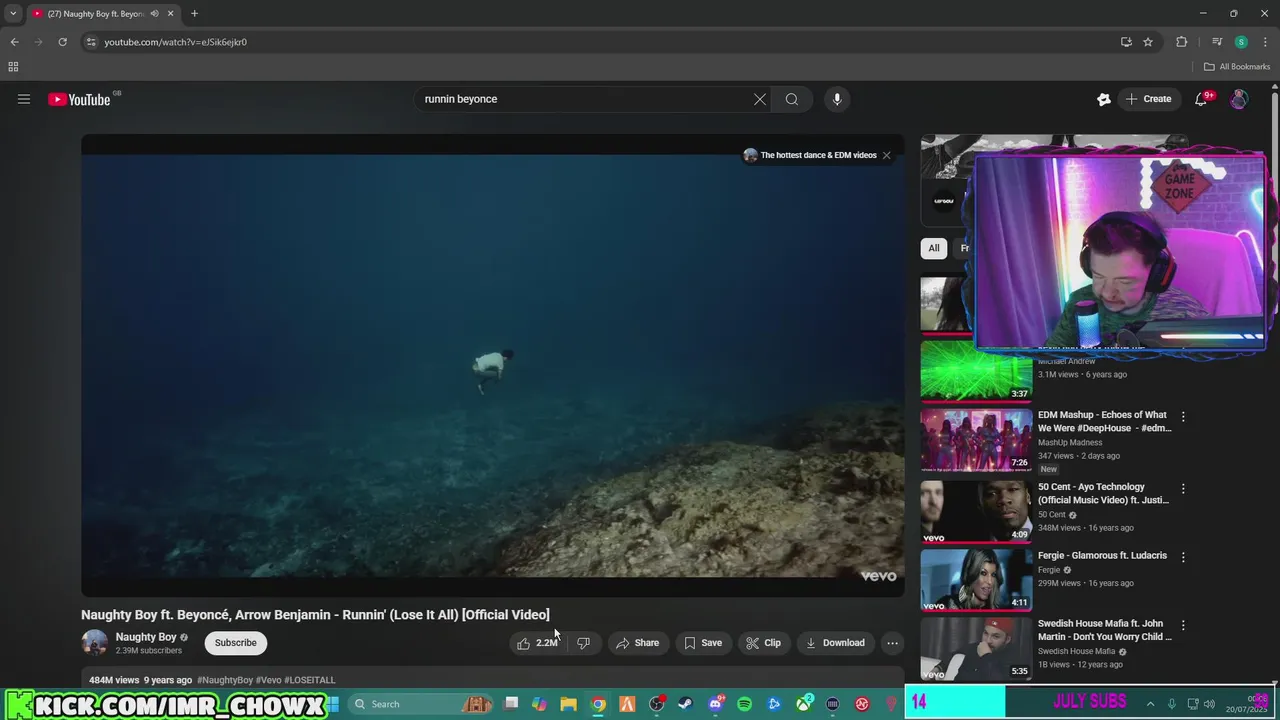This screenshot has height=720, width=1280.
Task: Save the video to a playlist
Action: (x=703, y=643)
